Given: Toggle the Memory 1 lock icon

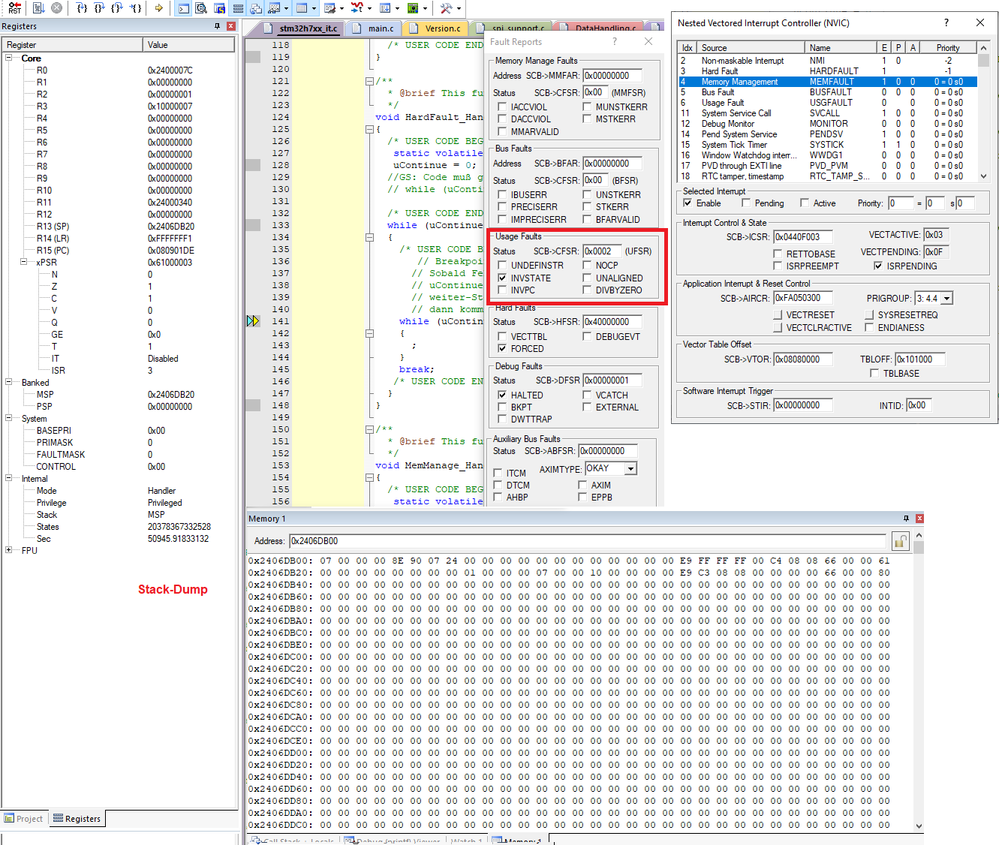Looking at the screenshot, I should pos(900,541).
